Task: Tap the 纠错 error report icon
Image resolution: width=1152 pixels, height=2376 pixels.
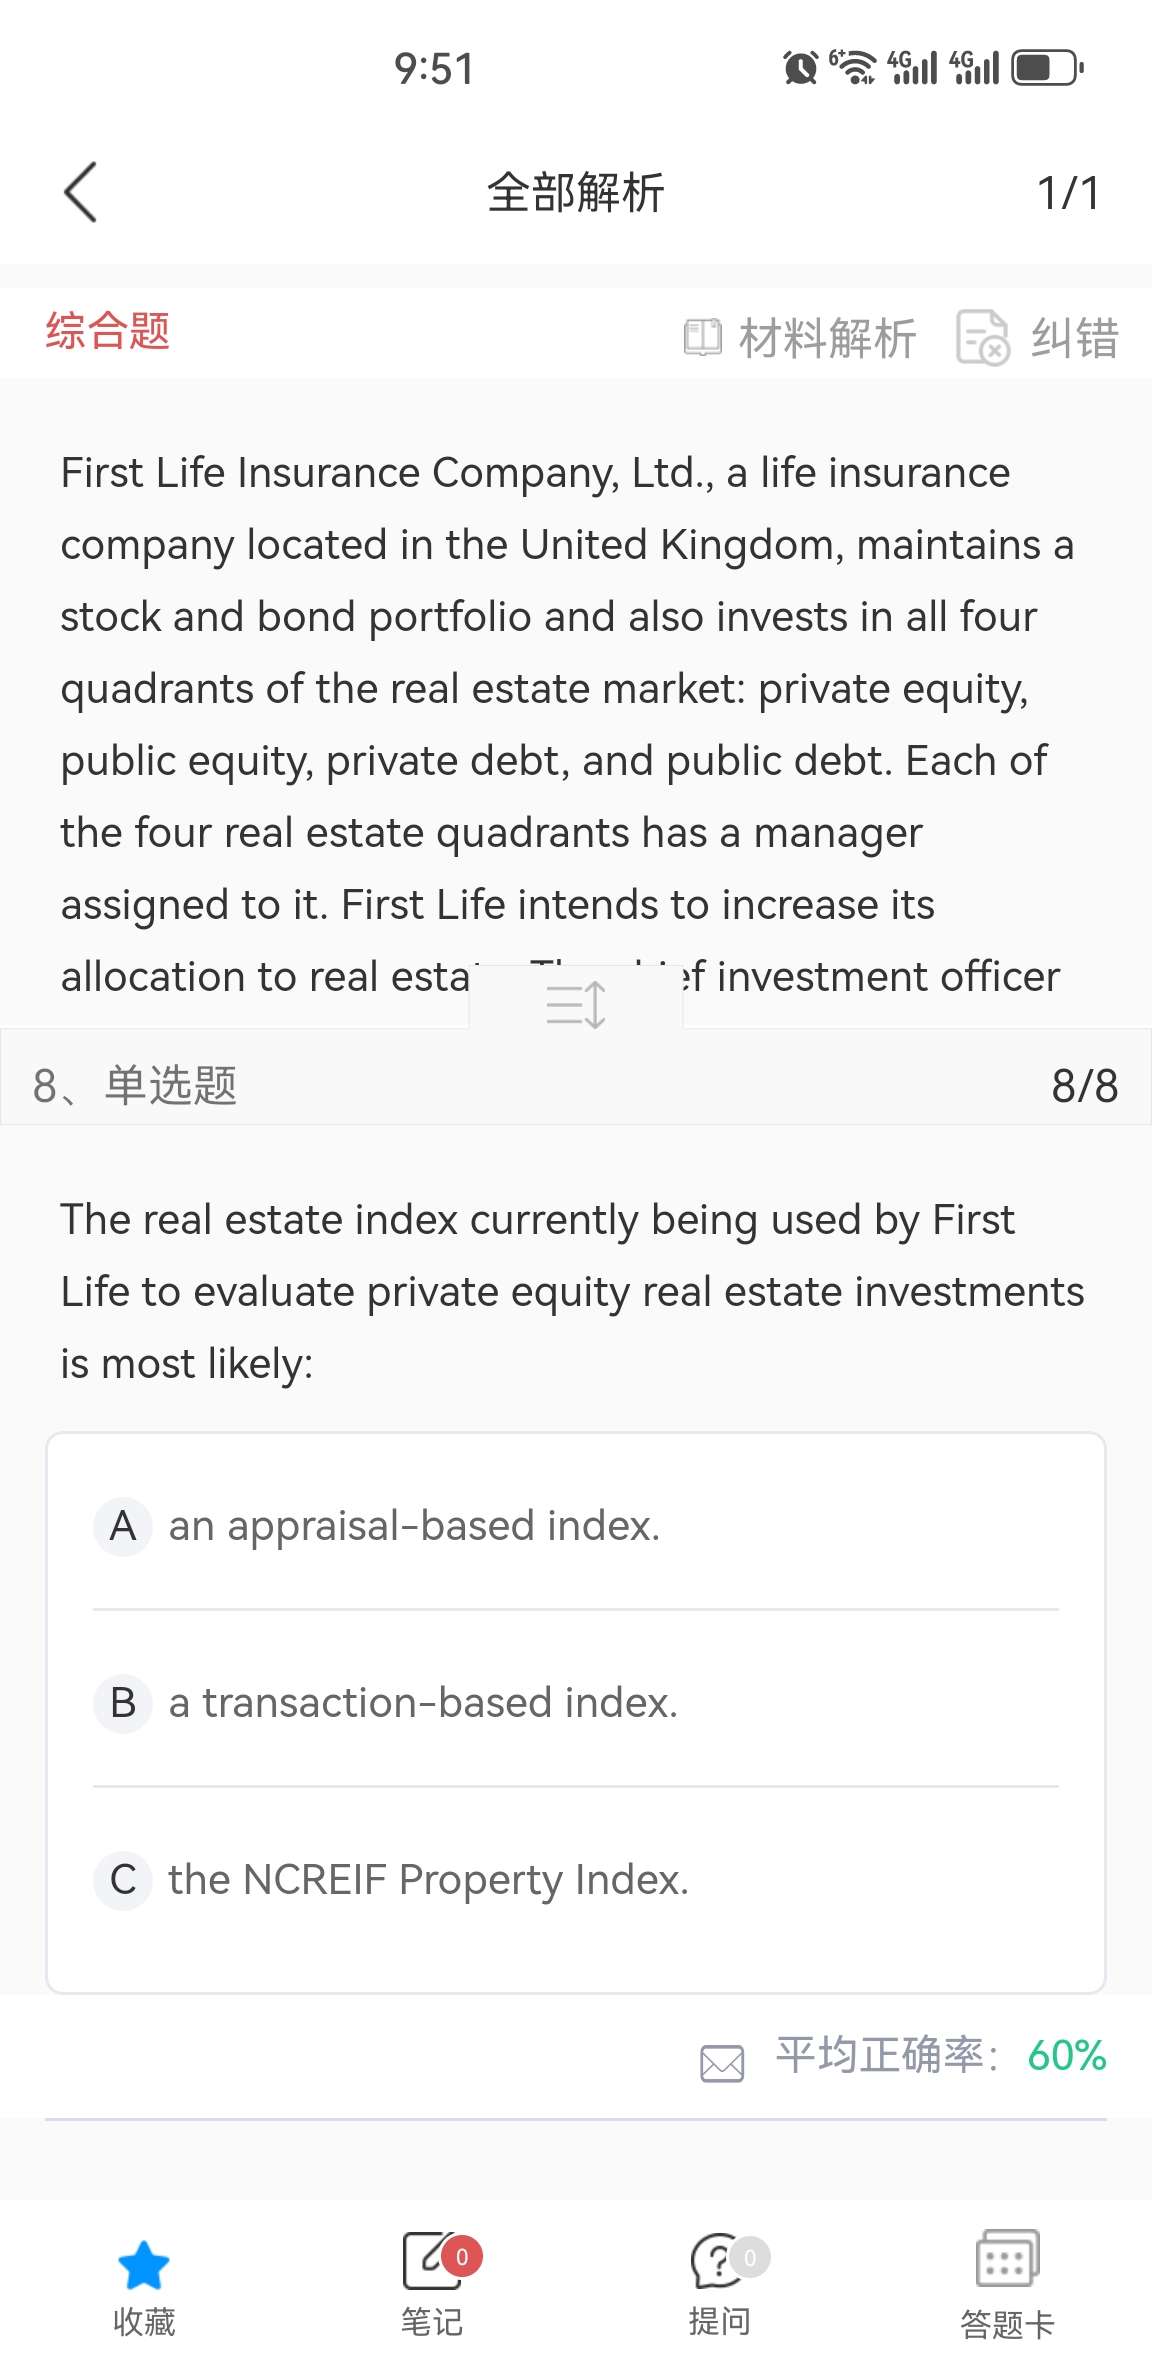Action: [983, 338]
